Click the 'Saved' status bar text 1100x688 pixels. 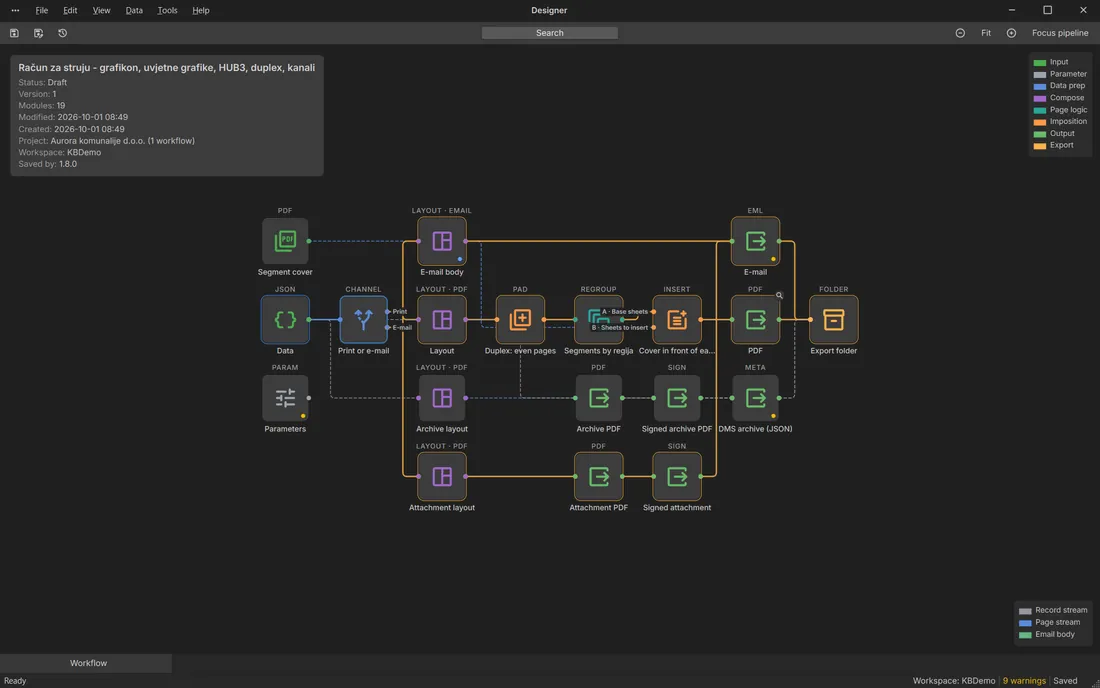[1065, 681]
